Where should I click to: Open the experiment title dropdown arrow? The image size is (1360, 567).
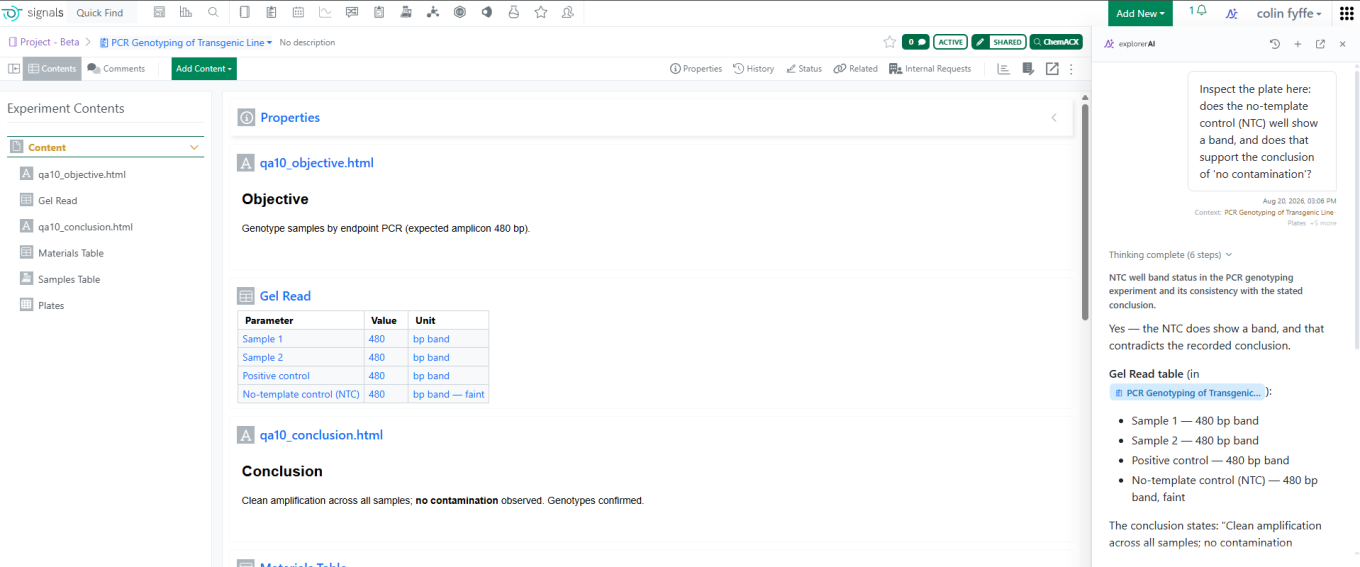(269, 43)
